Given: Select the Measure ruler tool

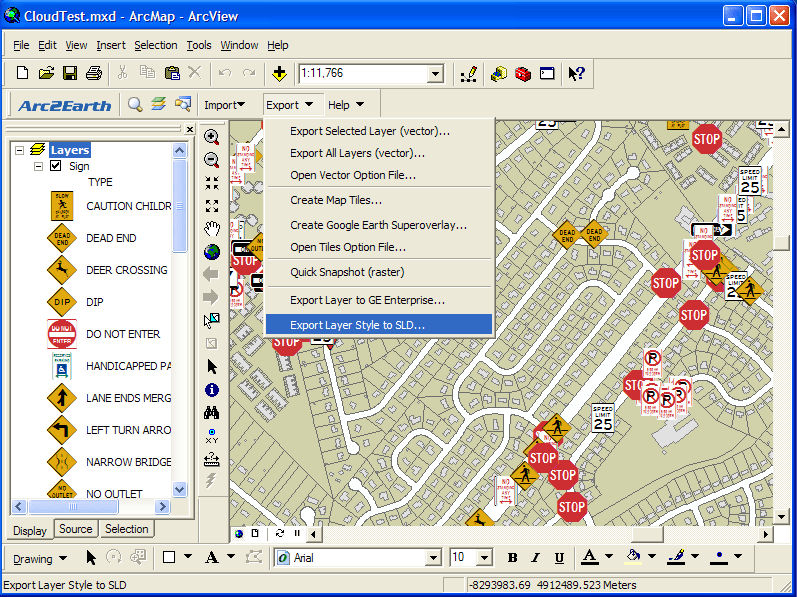Looking at the screenshot, I should [212, 459].
